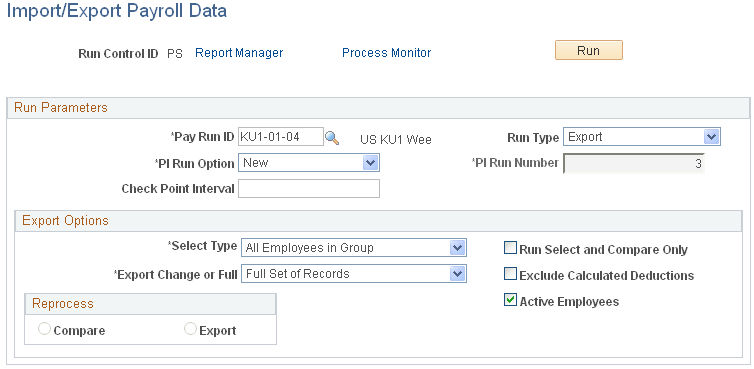Open the Process Monitor link
The image size is (754, 369).
386,53
